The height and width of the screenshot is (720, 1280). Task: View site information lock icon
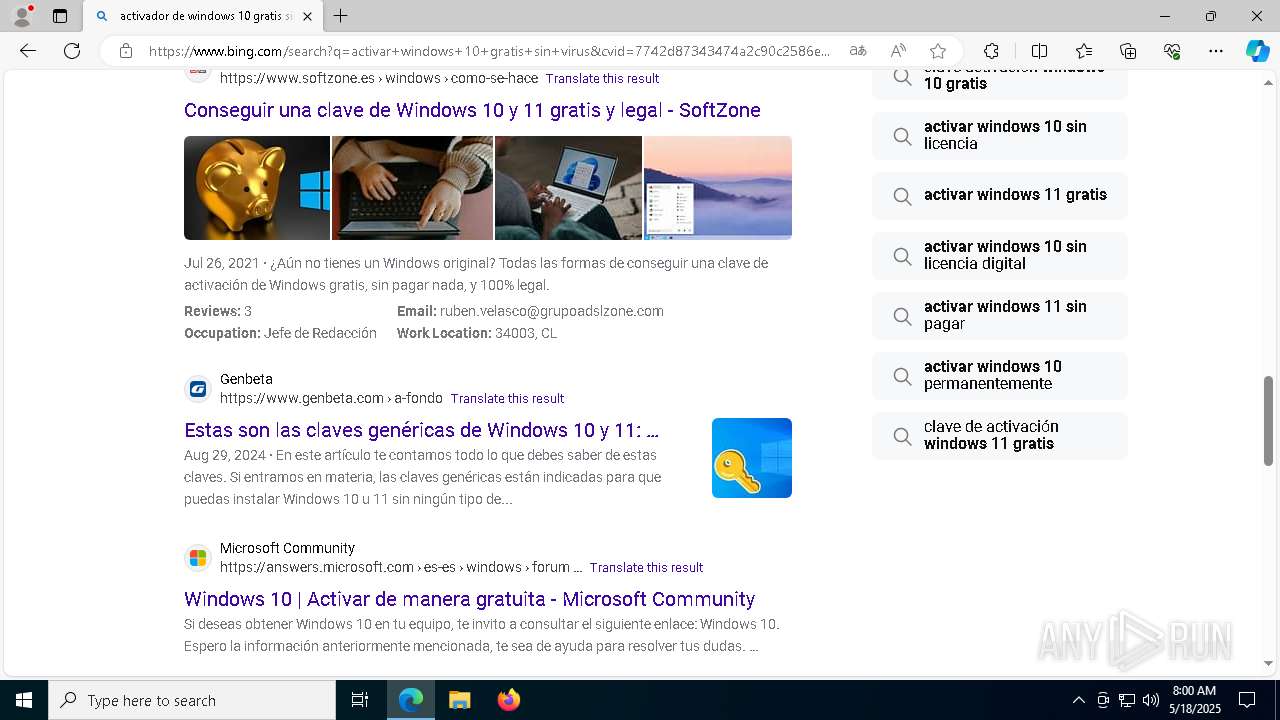125,51
